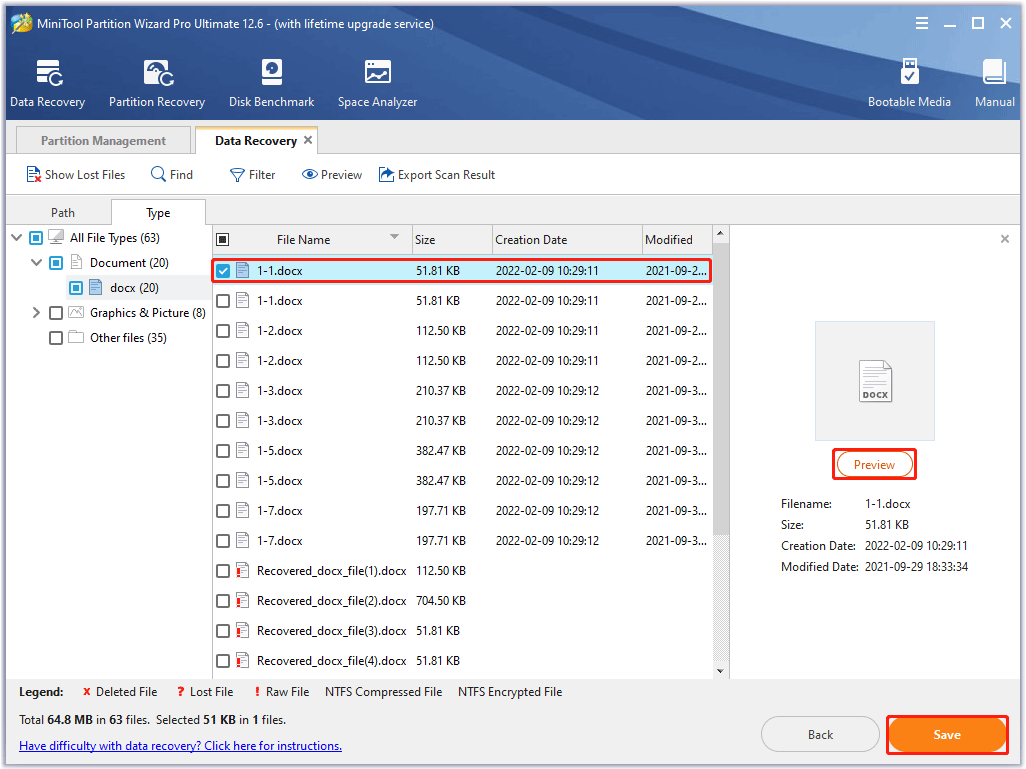
Task: Toggle the All File Types checkbox
Action: click(36, 238)
